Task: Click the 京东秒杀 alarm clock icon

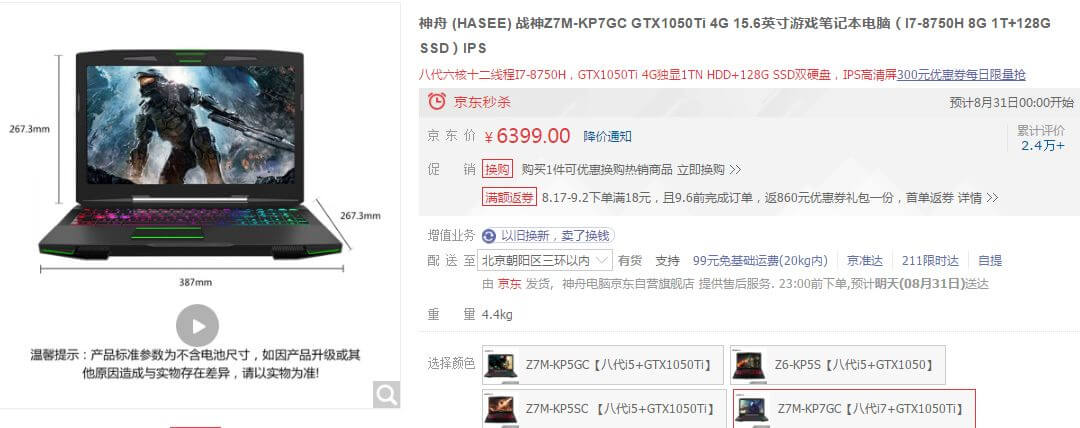Action: click(437, 101)
